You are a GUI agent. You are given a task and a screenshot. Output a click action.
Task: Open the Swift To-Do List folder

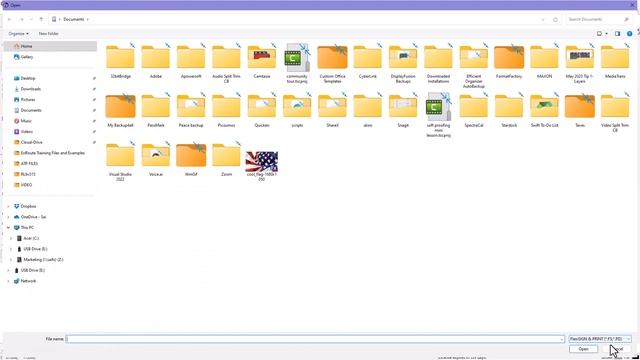[544, 110]
